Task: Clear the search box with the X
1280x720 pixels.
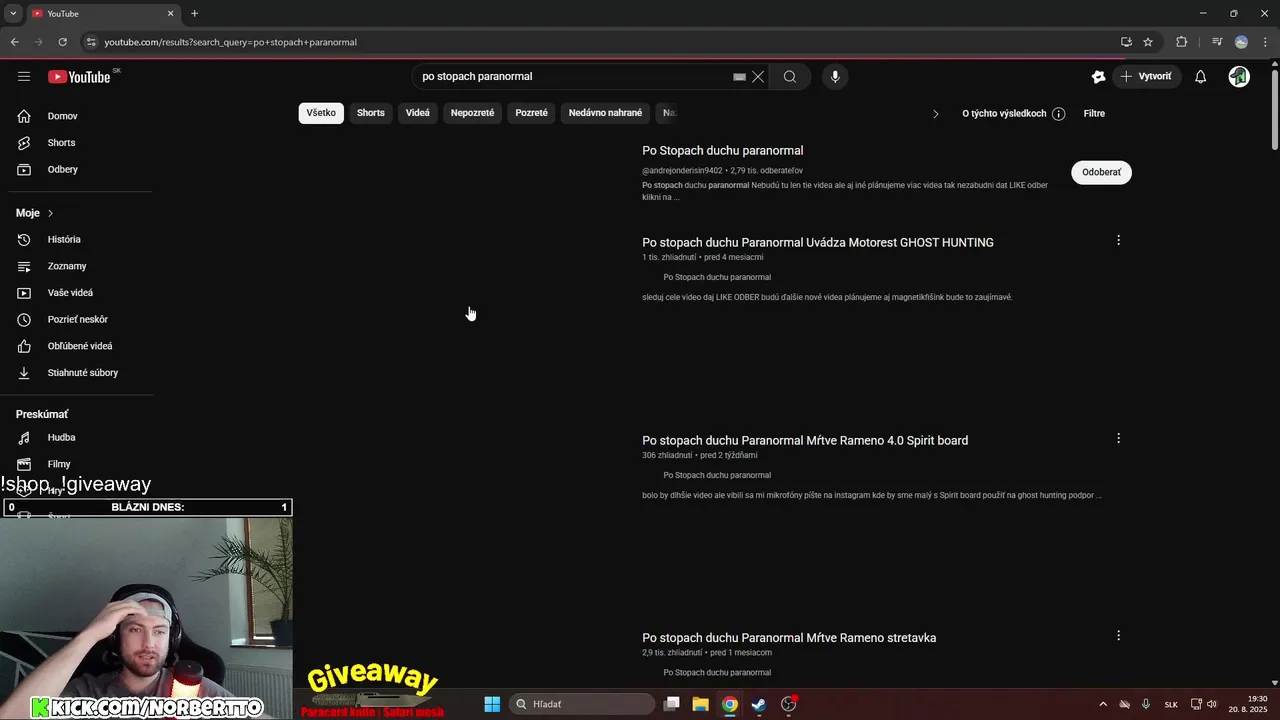Action: tap(758, 76)
